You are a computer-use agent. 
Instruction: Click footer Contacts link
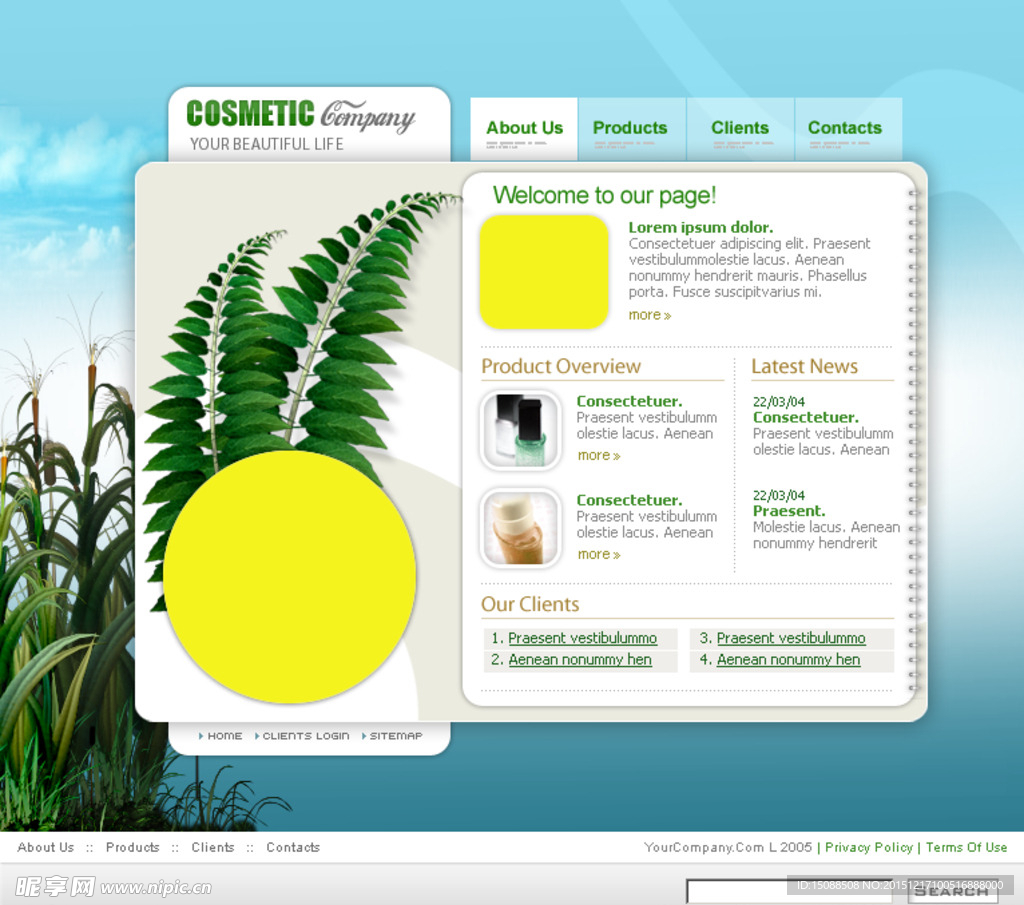[293, 847]
